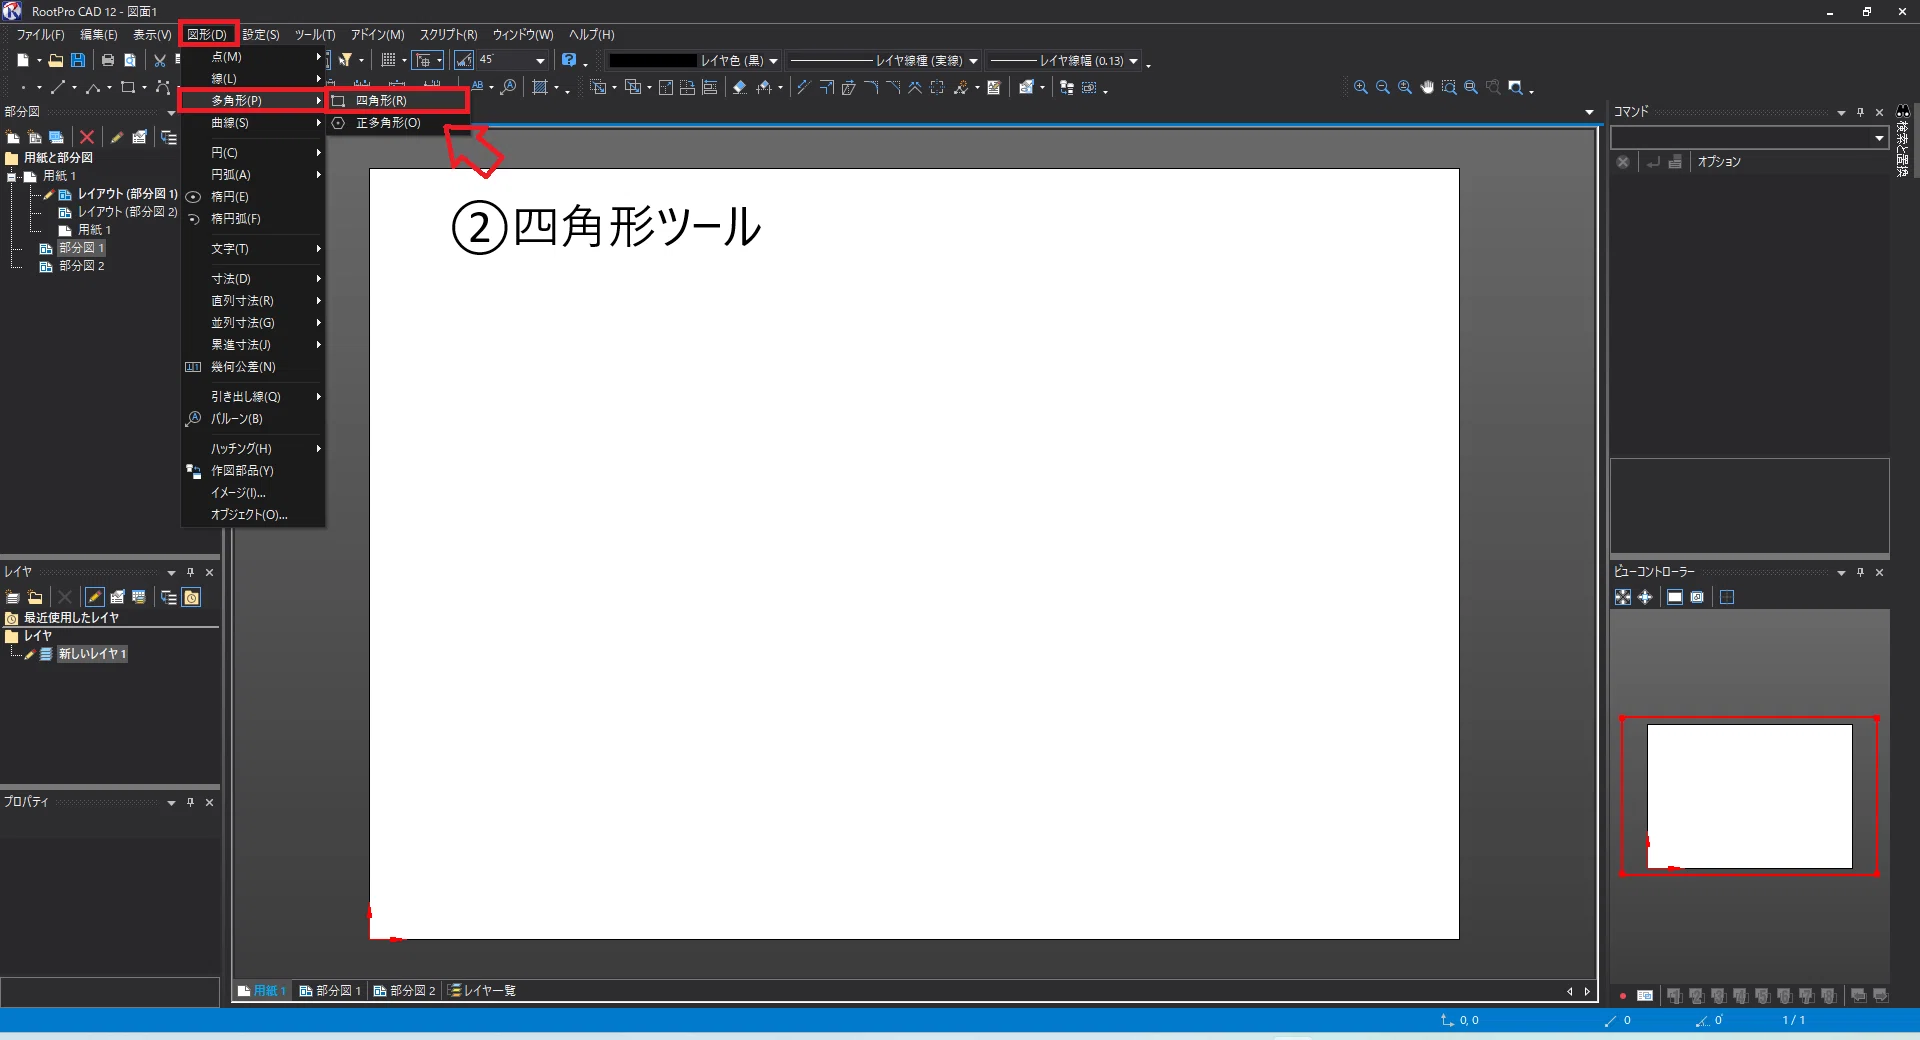Collapse the 用紙 1 tree node
Image resolution: width=1920 pixels, height=1040 pixels.
(x=12, y=176)
